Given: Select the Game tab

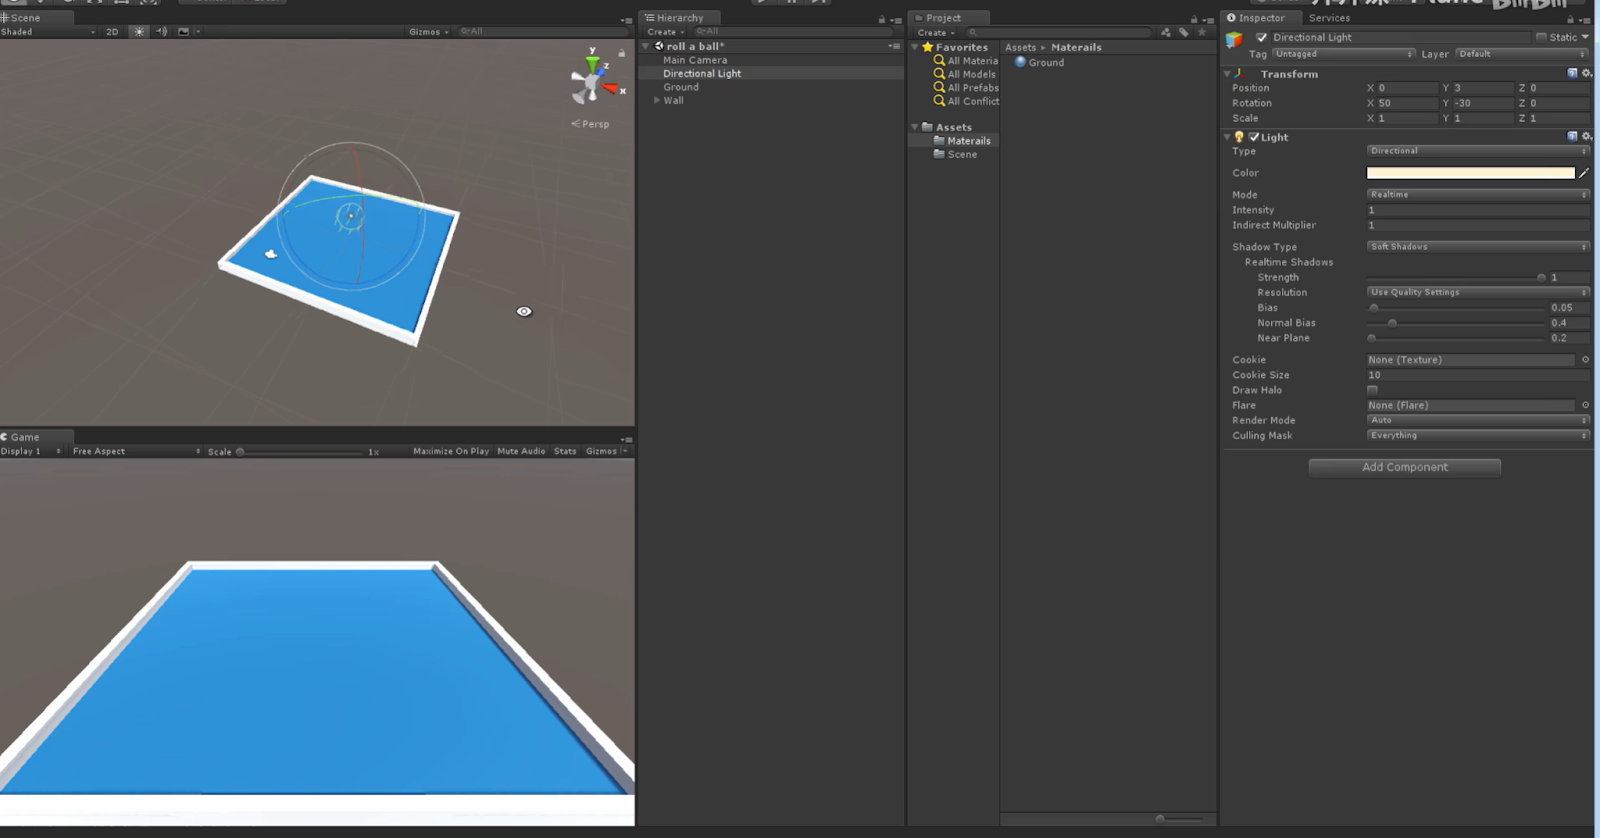Looking at the screenshot, I should (25, 437).
